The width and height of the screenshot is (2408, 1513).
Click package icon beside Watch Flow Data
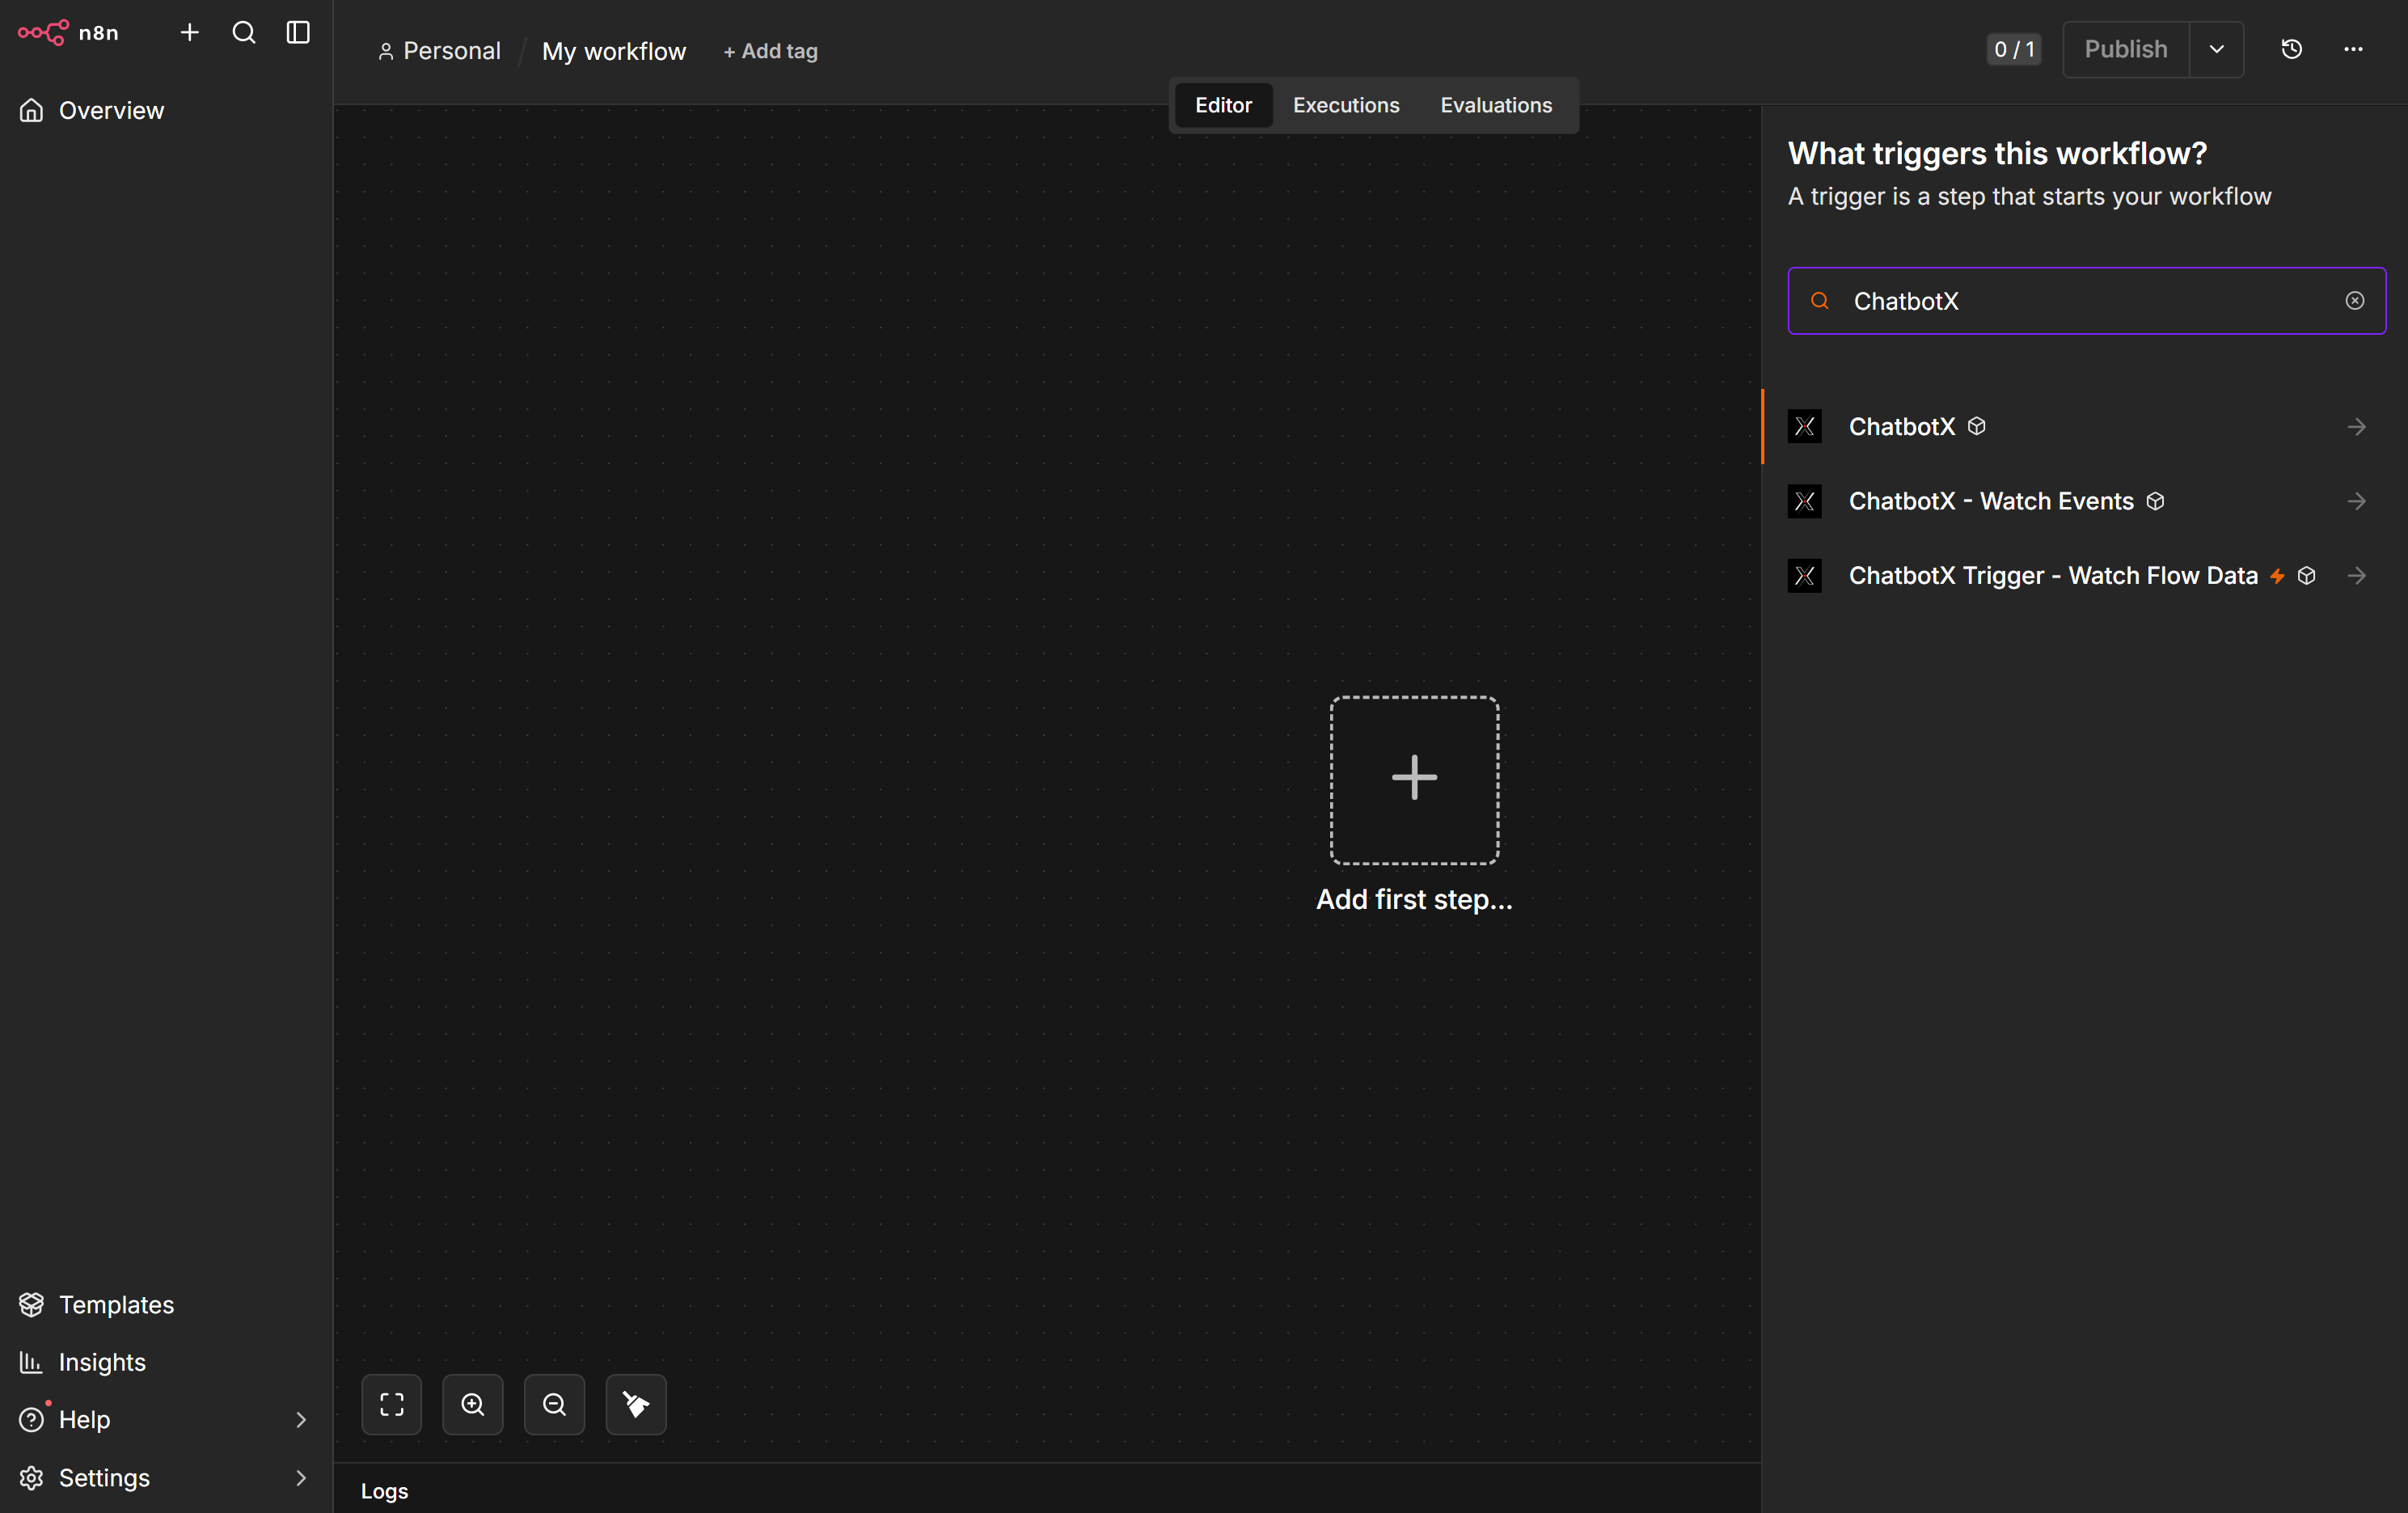tap(2306, 576)
